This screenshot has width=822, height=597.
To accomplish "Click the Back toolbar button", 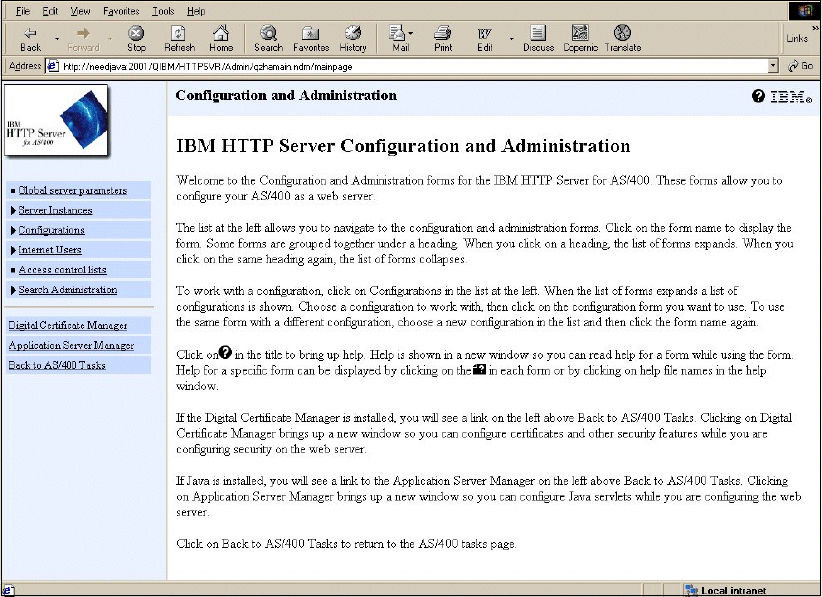I will [30, 39].
